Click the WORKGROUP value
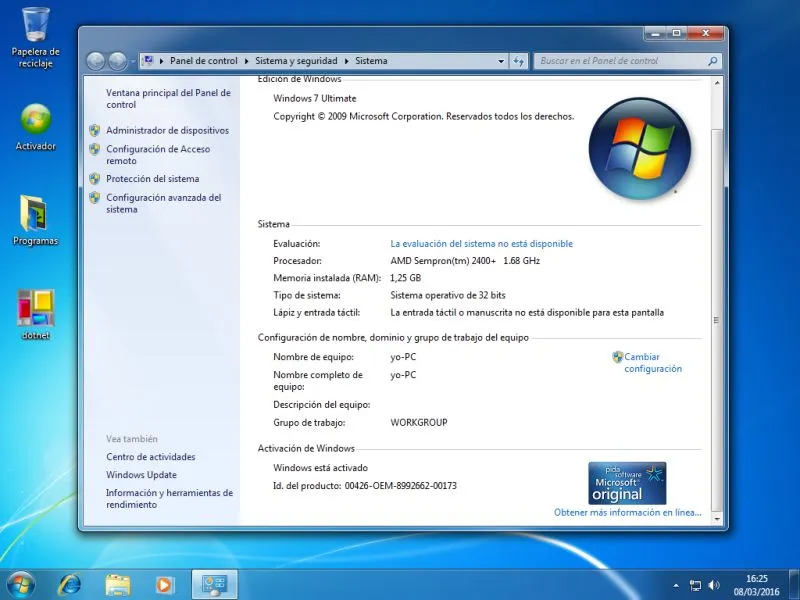 (418, 422)
